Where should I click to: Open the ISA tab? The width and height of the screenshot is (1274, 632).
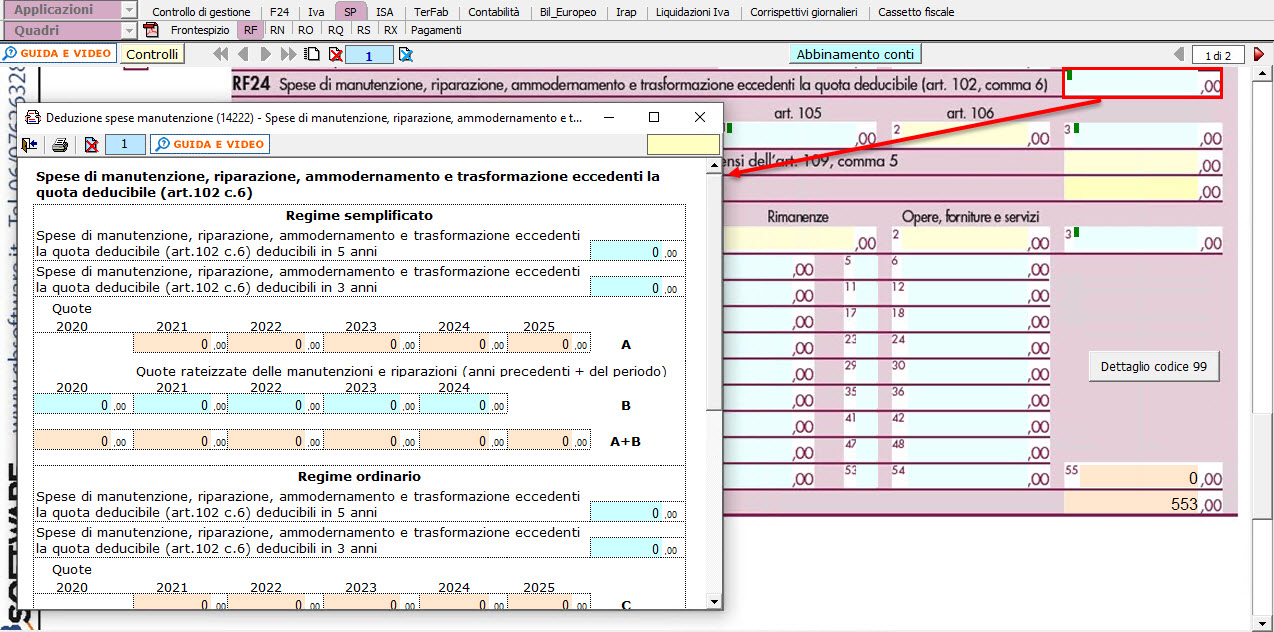click(x=384, y=12)
